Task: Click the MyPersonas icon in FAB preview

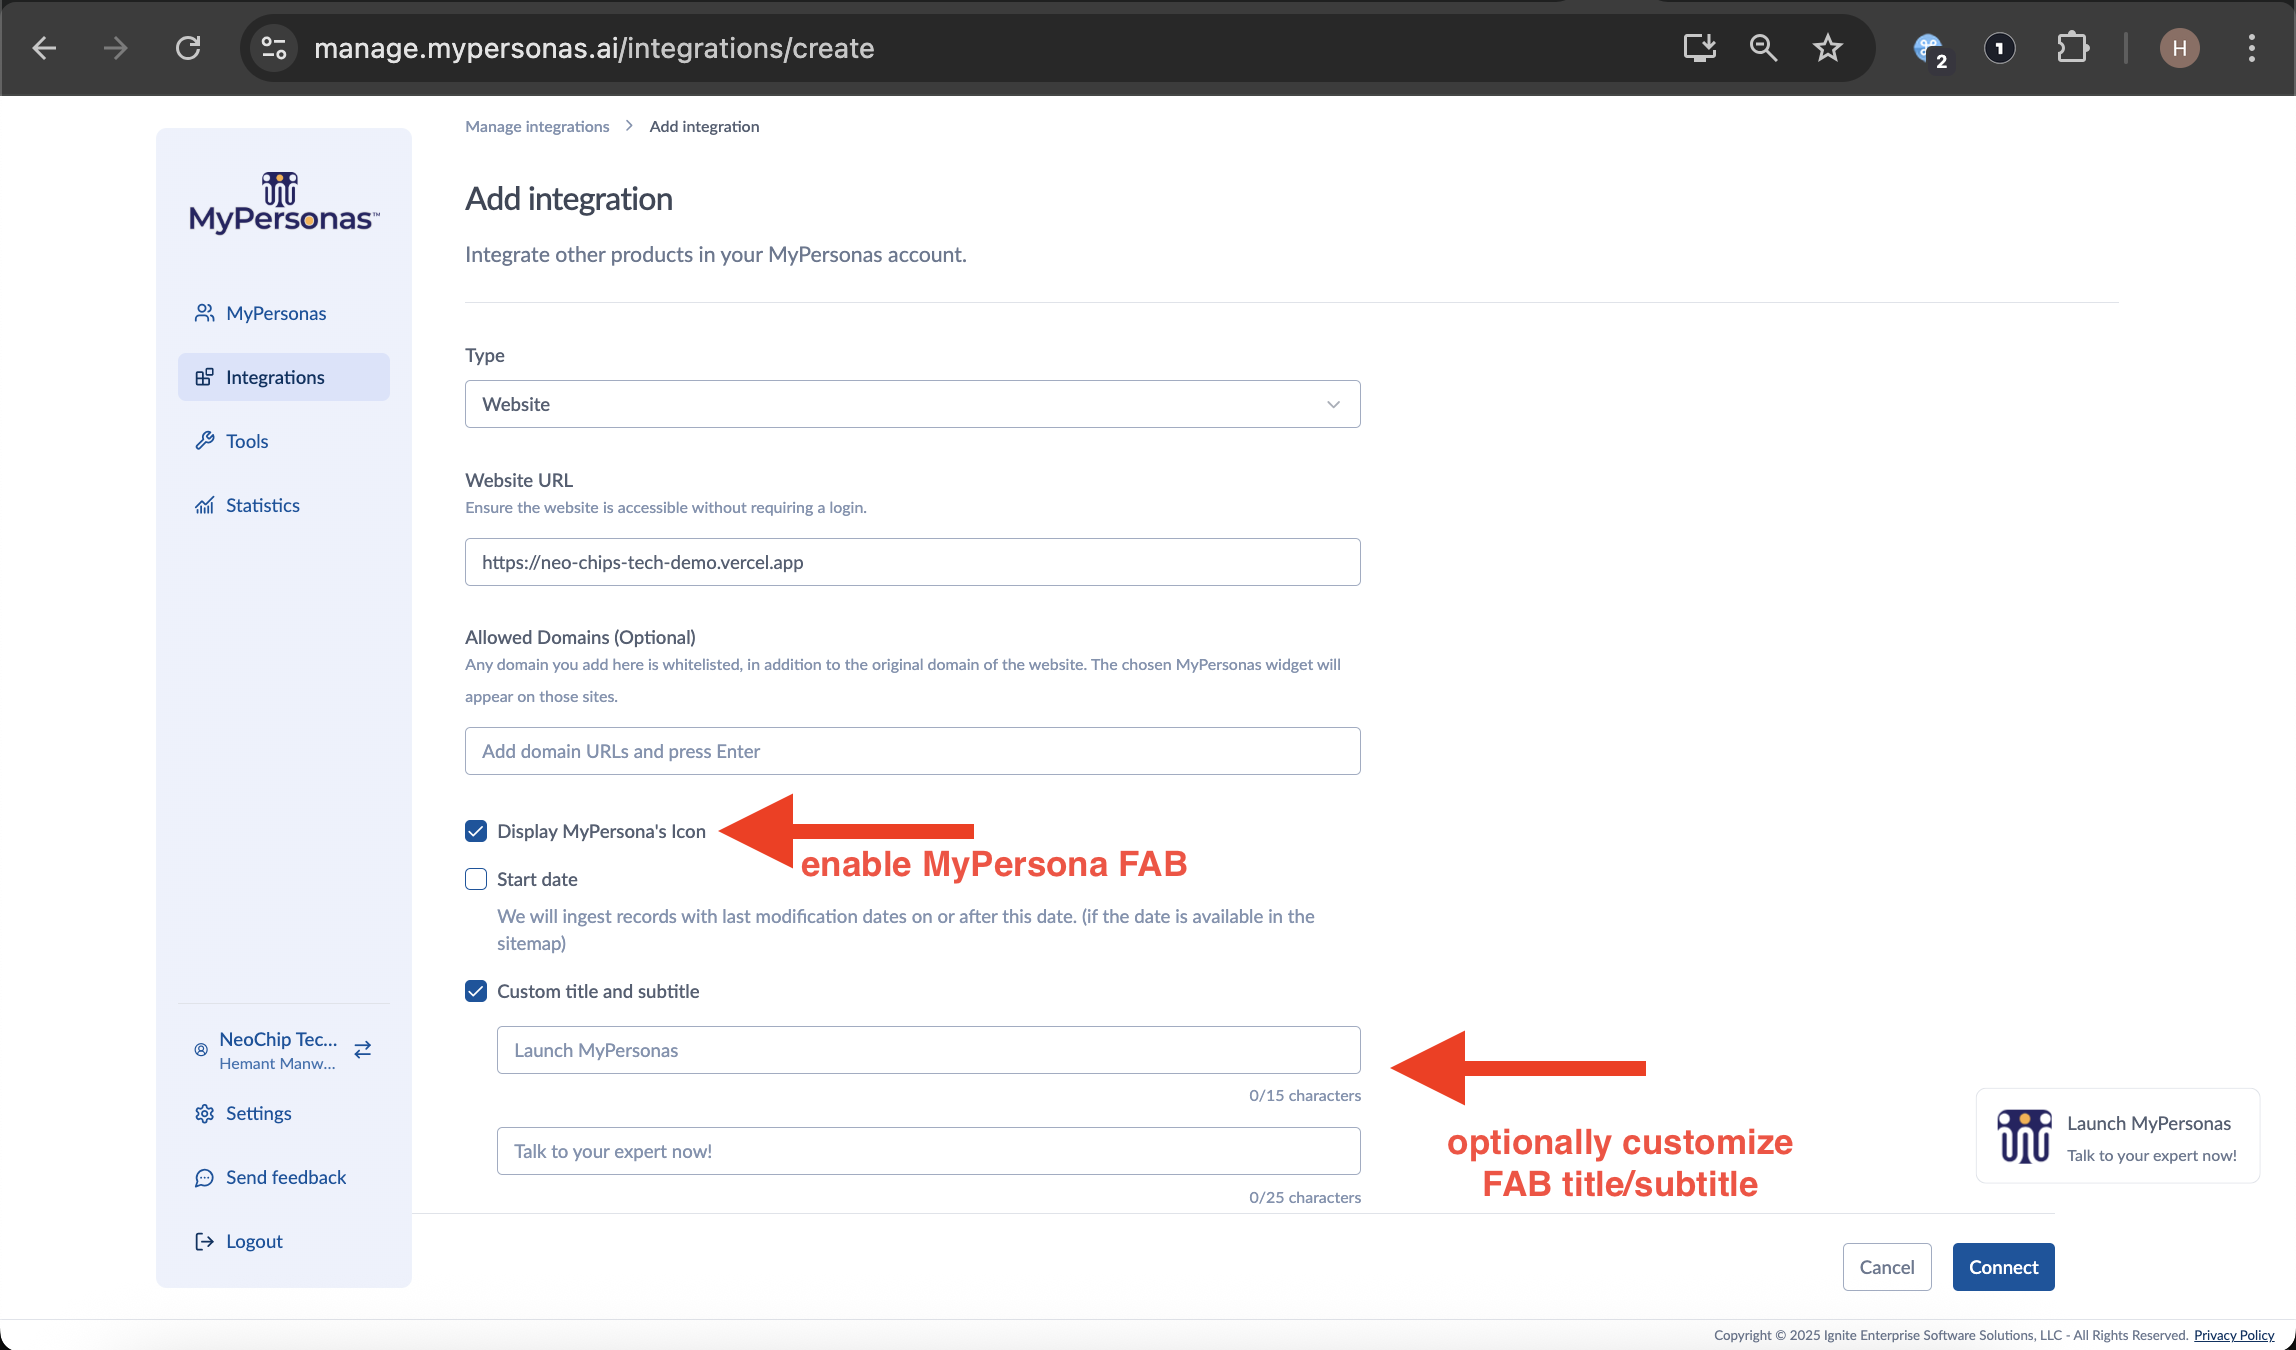Action: point(2025,1137)
